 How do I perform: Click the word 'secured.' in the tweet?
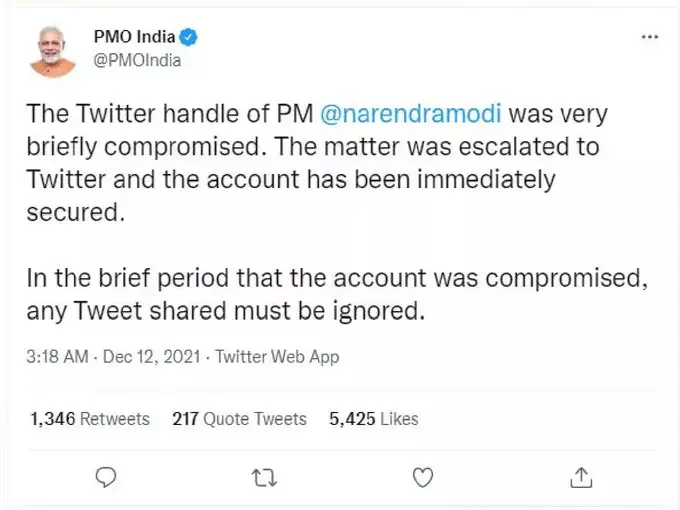click(x=74, y=213)
